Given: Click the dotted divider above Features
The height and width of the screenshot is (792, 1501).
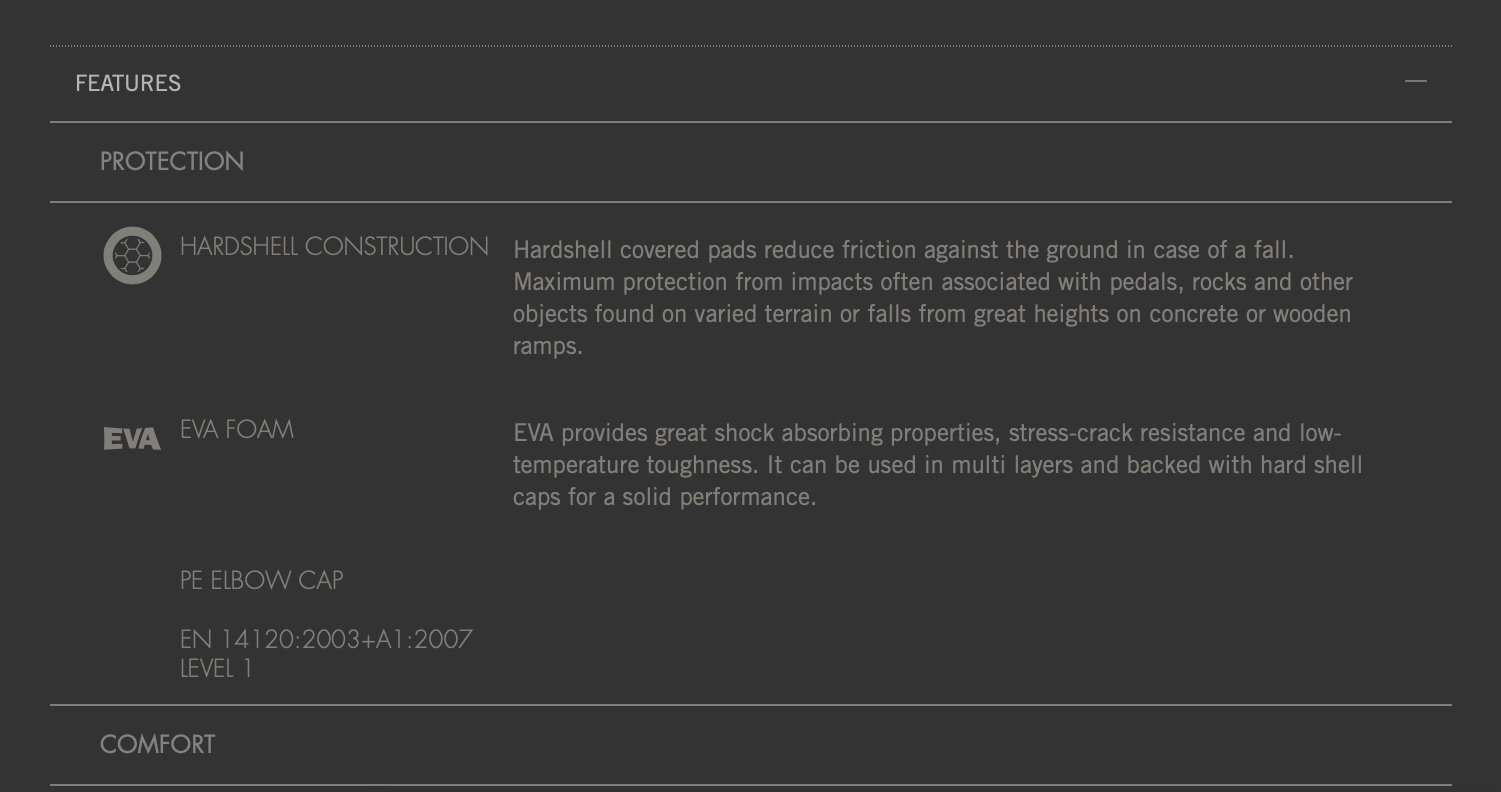Looking at the screenshot, I should pyautogui.click(x=750, y=46).
